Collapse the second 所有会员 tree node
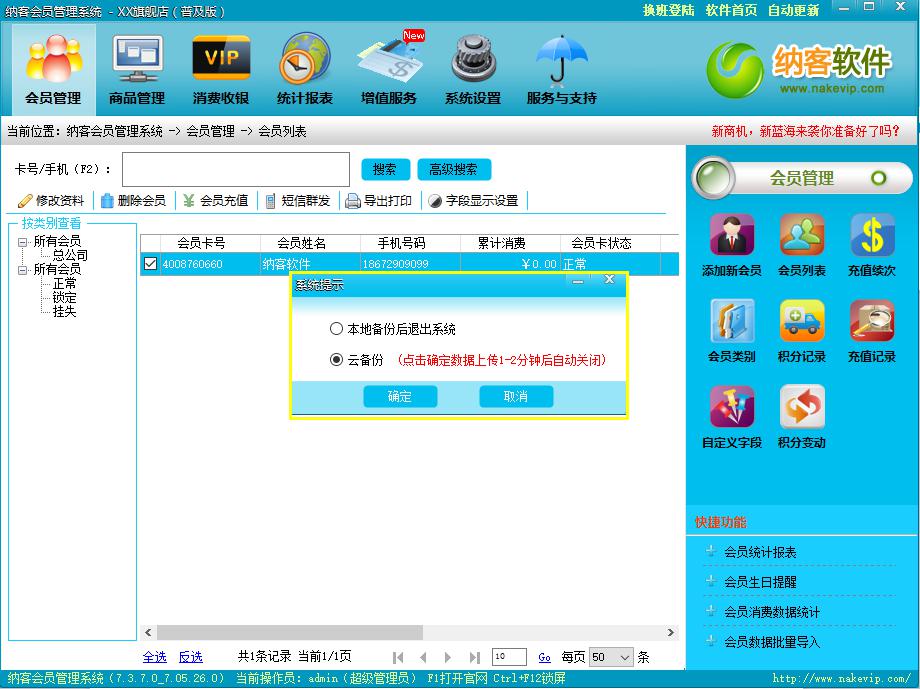Image resolution: width=920 pixels, height=689 pixels. tap(23, 269)
